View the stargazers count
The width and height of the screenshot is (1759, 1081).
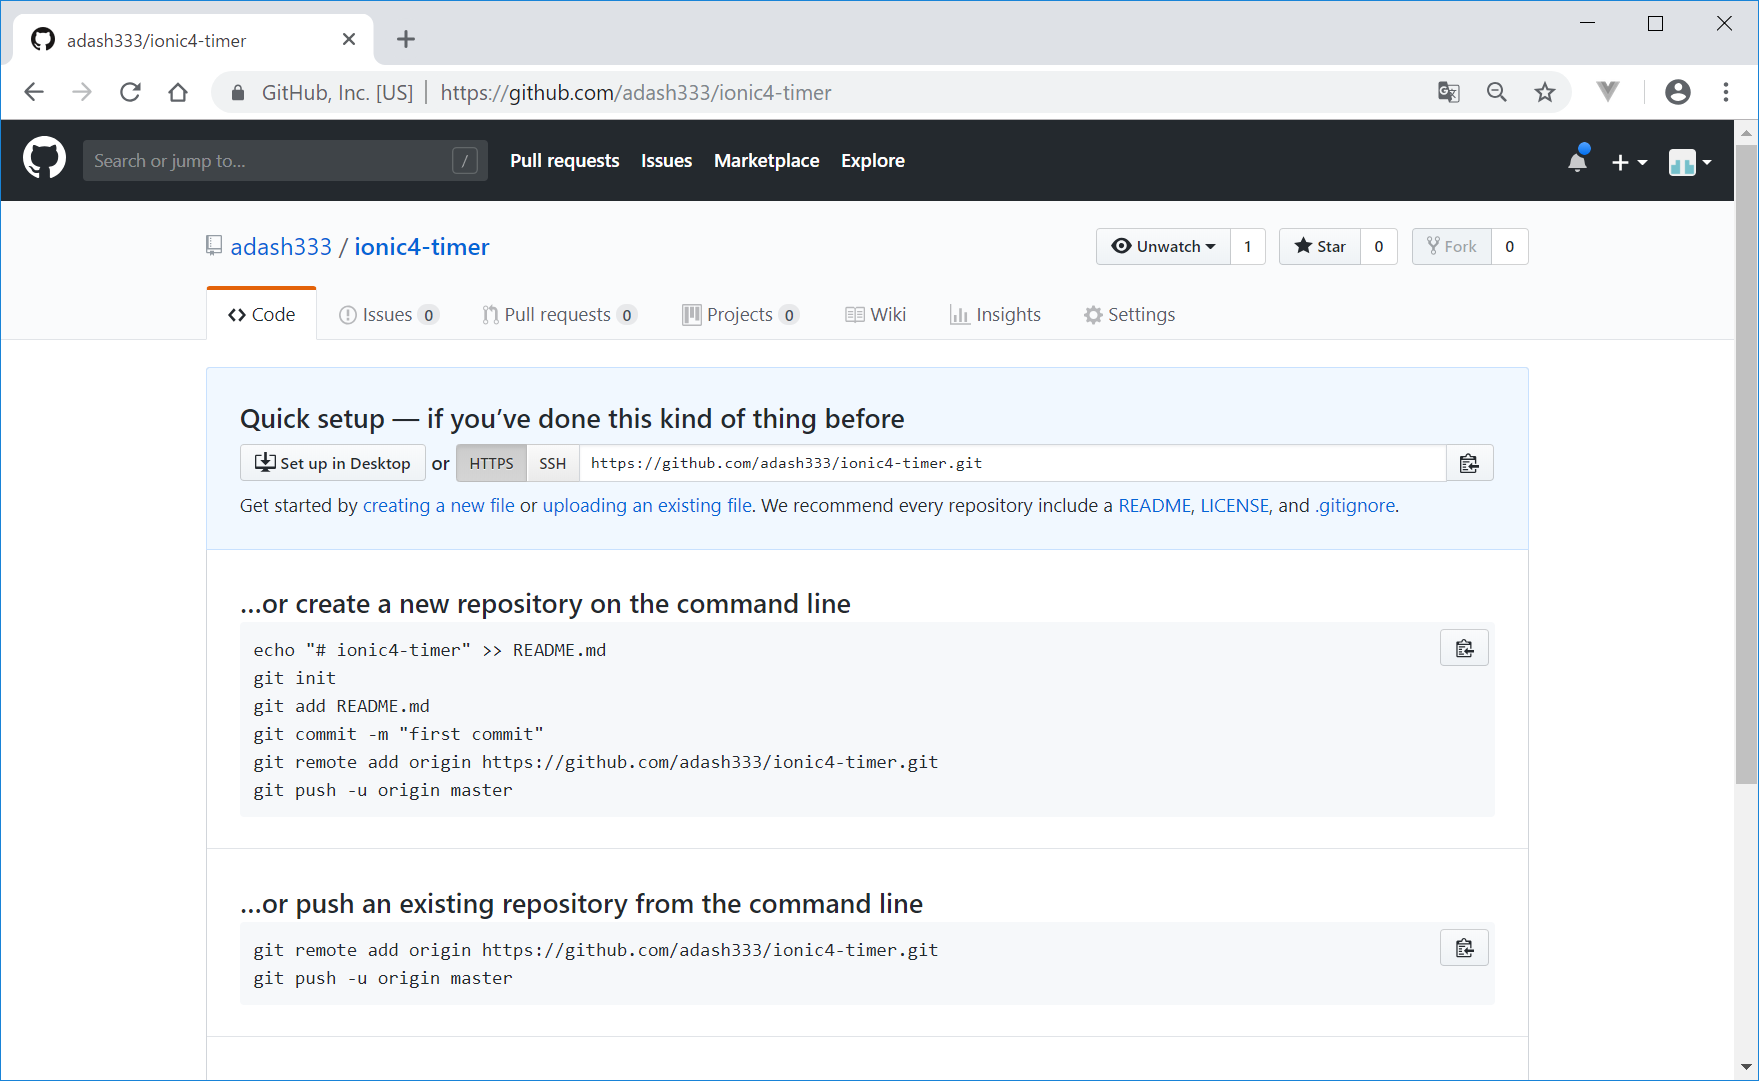point(1379,246)
